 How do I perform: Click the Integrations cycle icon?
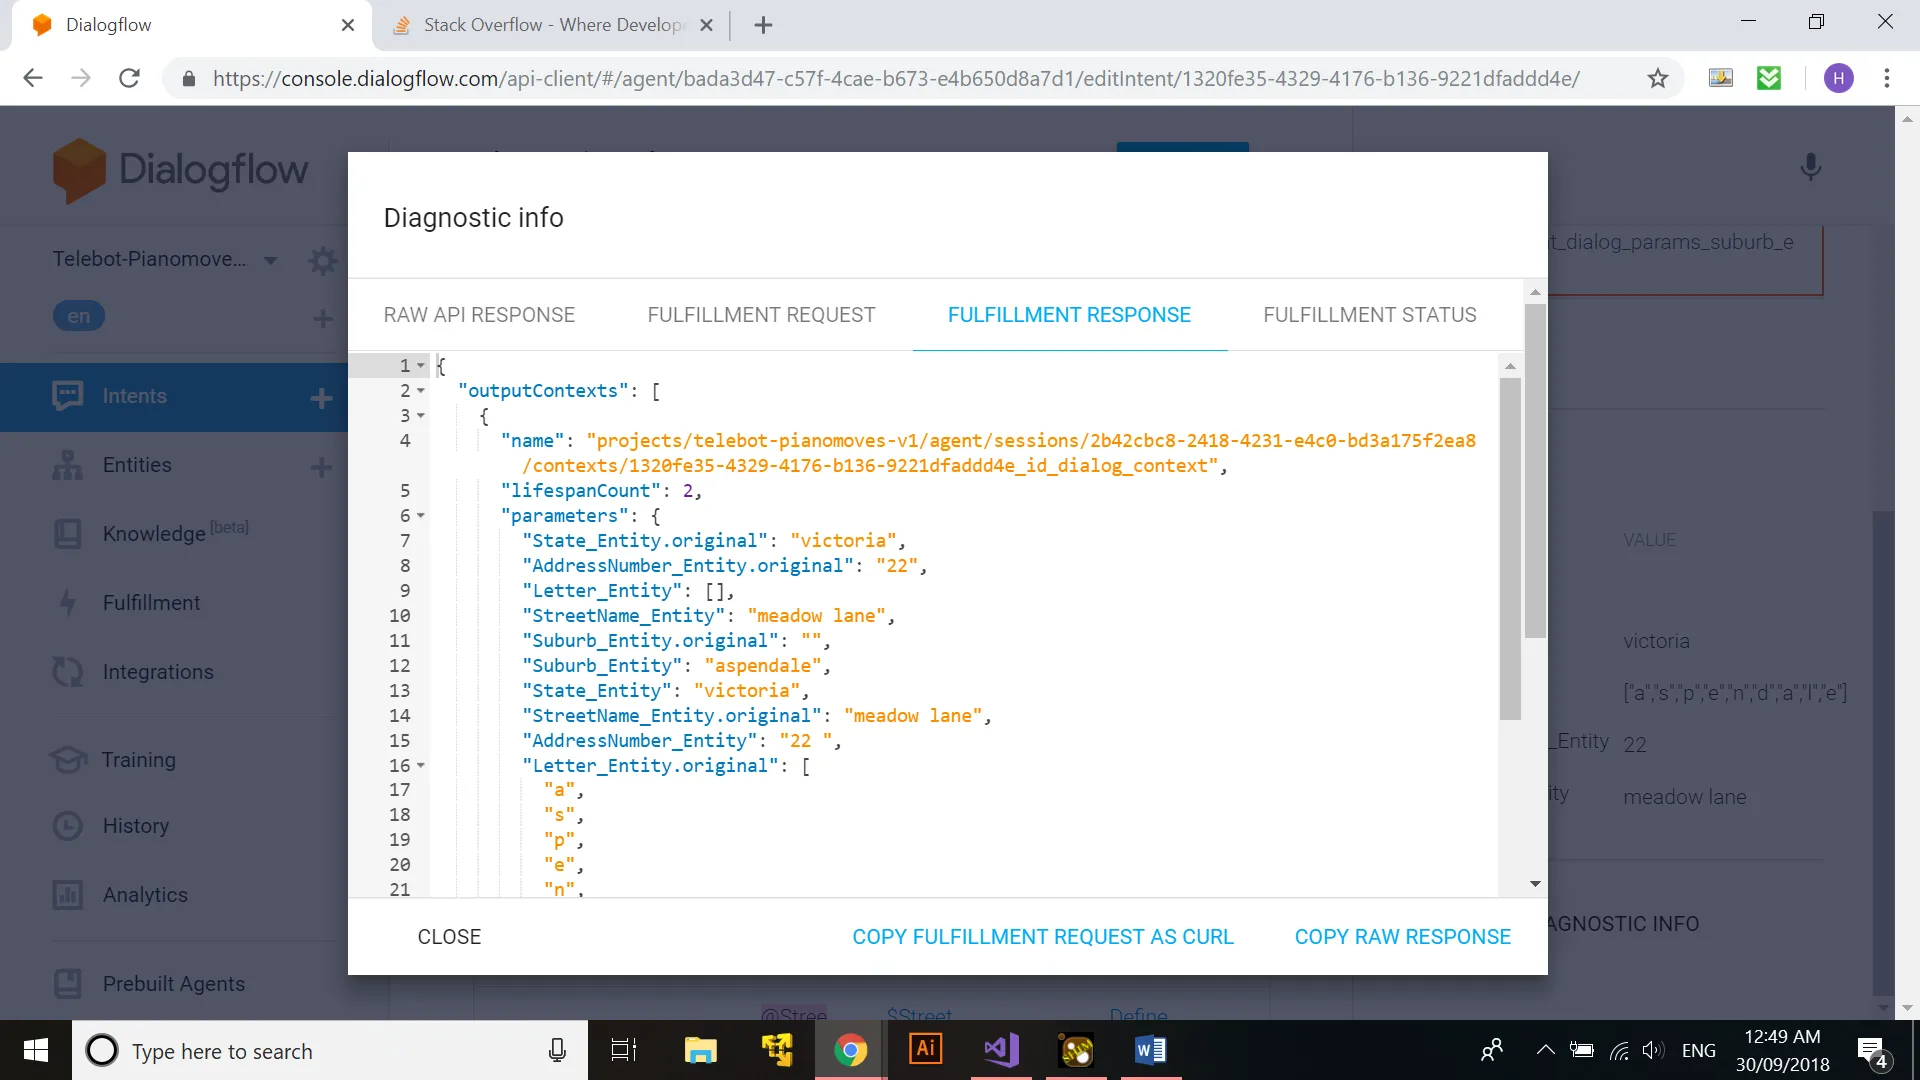pyautogui.click(x=67, y=672)
